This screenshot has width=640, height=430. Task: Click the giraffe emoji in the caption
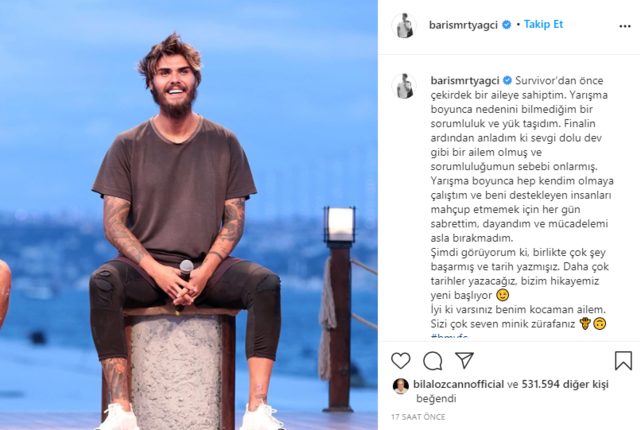tap(585, 324)
